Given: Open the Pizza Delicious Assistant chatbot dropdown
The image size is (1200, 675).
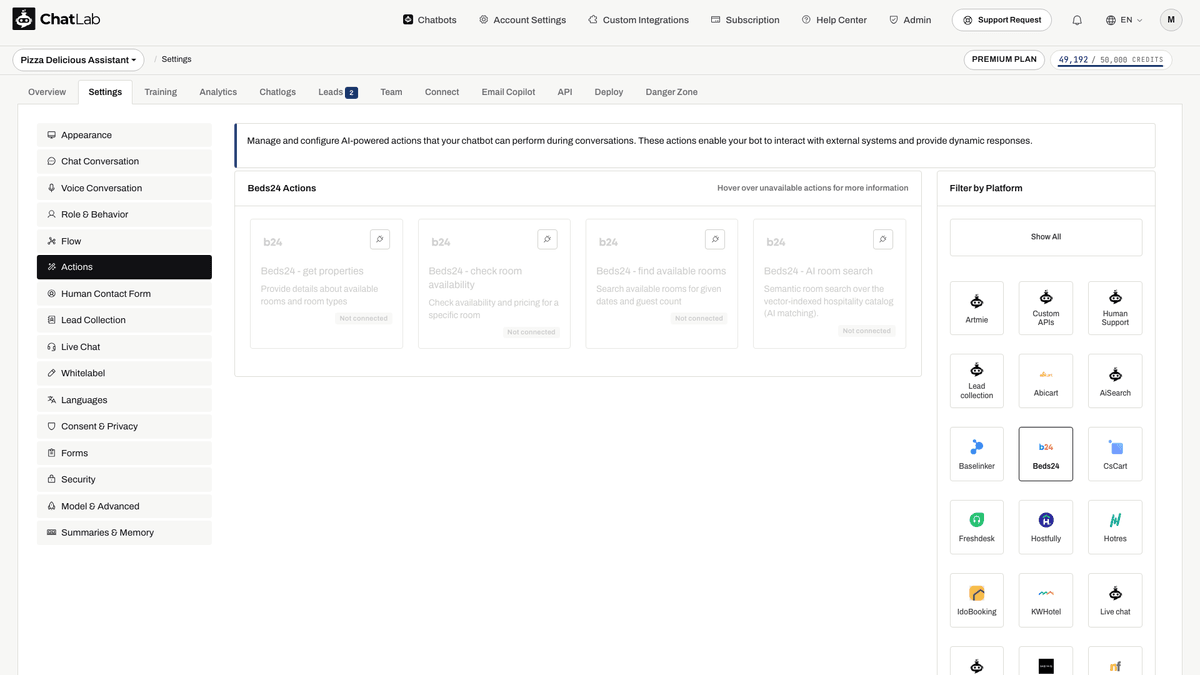Looking at the screenshot, I should click(78, 60).
